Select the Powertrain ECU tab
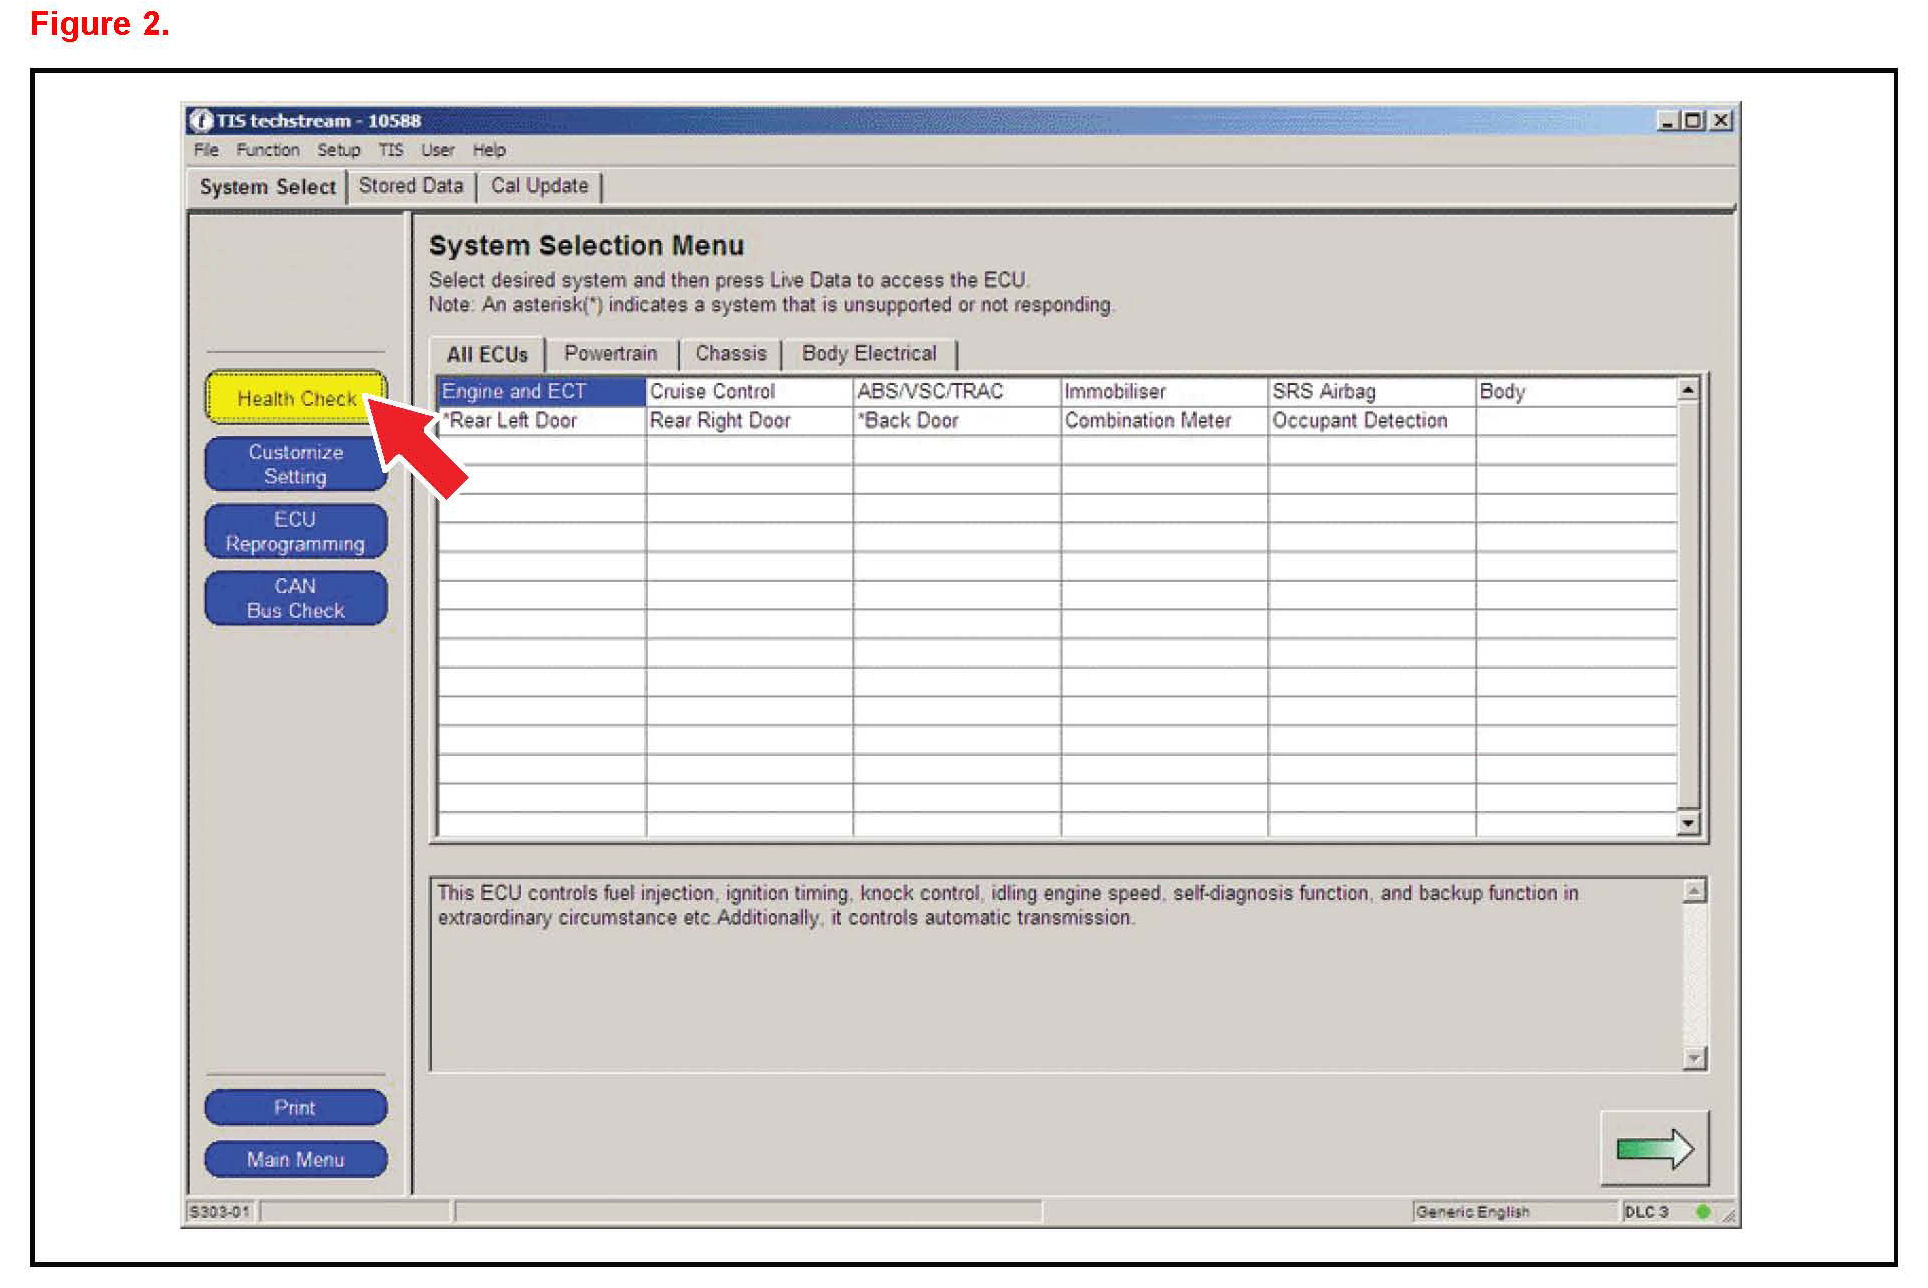The height and width of the screenshot is (1288, 1928). tap(610, 353)
